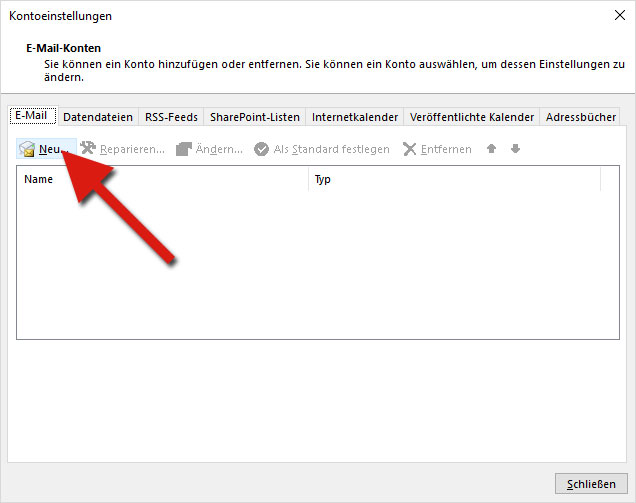Viewport: 636px width, 503px height.
Task: Select the Adressbücher tab
Action: tap(580, 117)
